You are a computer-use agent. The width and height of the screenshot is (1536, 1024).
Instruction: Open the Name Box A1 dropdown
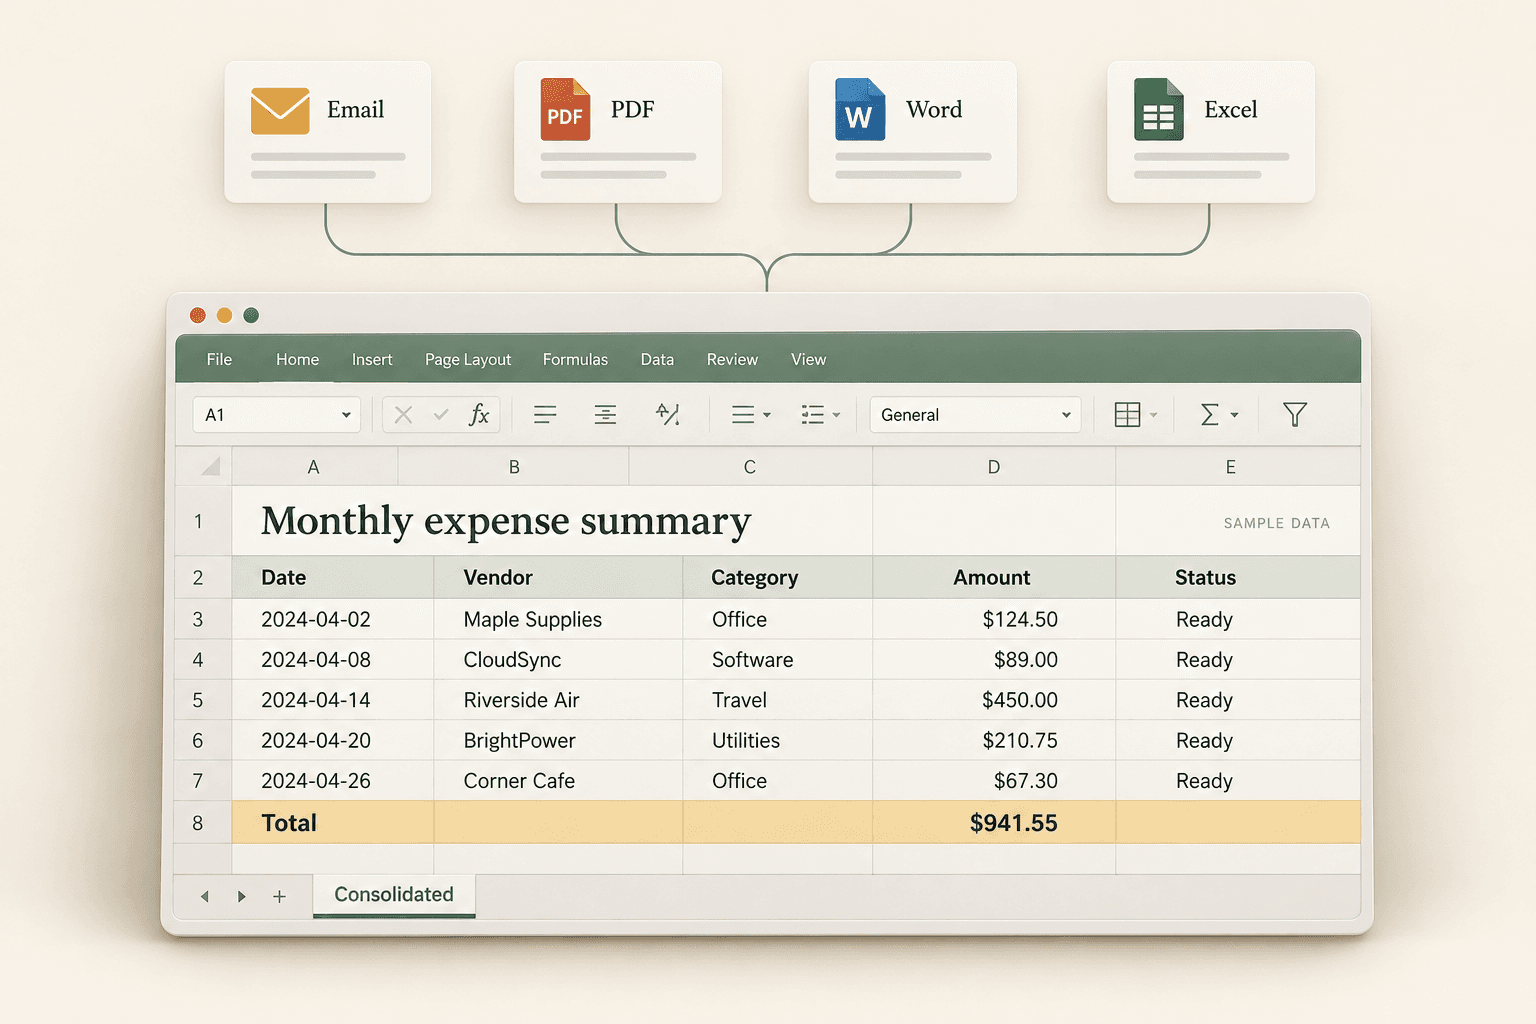point(346,415)
